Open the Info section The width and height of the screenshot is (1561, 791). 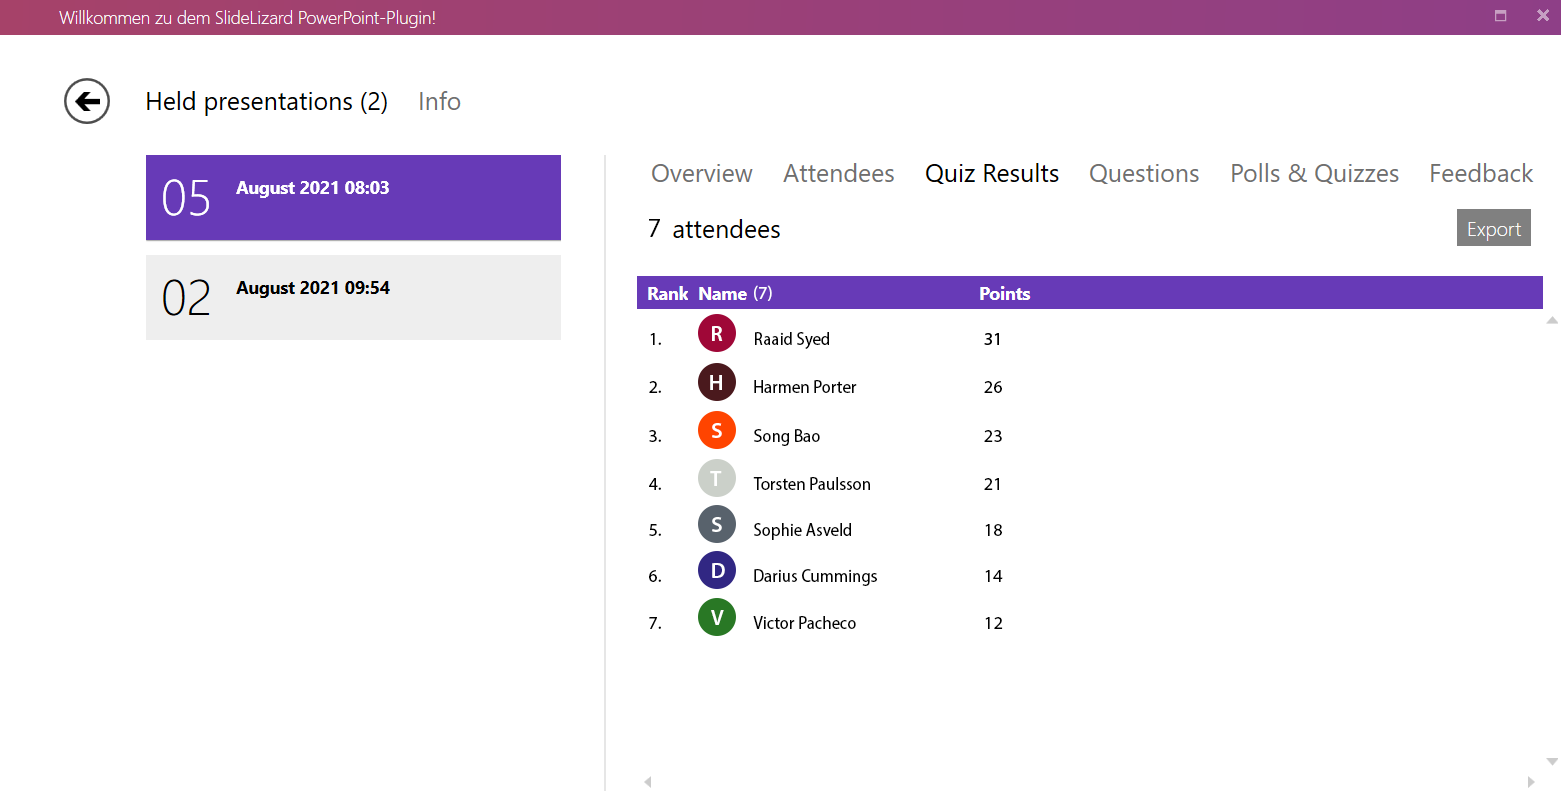coord(439,101)
